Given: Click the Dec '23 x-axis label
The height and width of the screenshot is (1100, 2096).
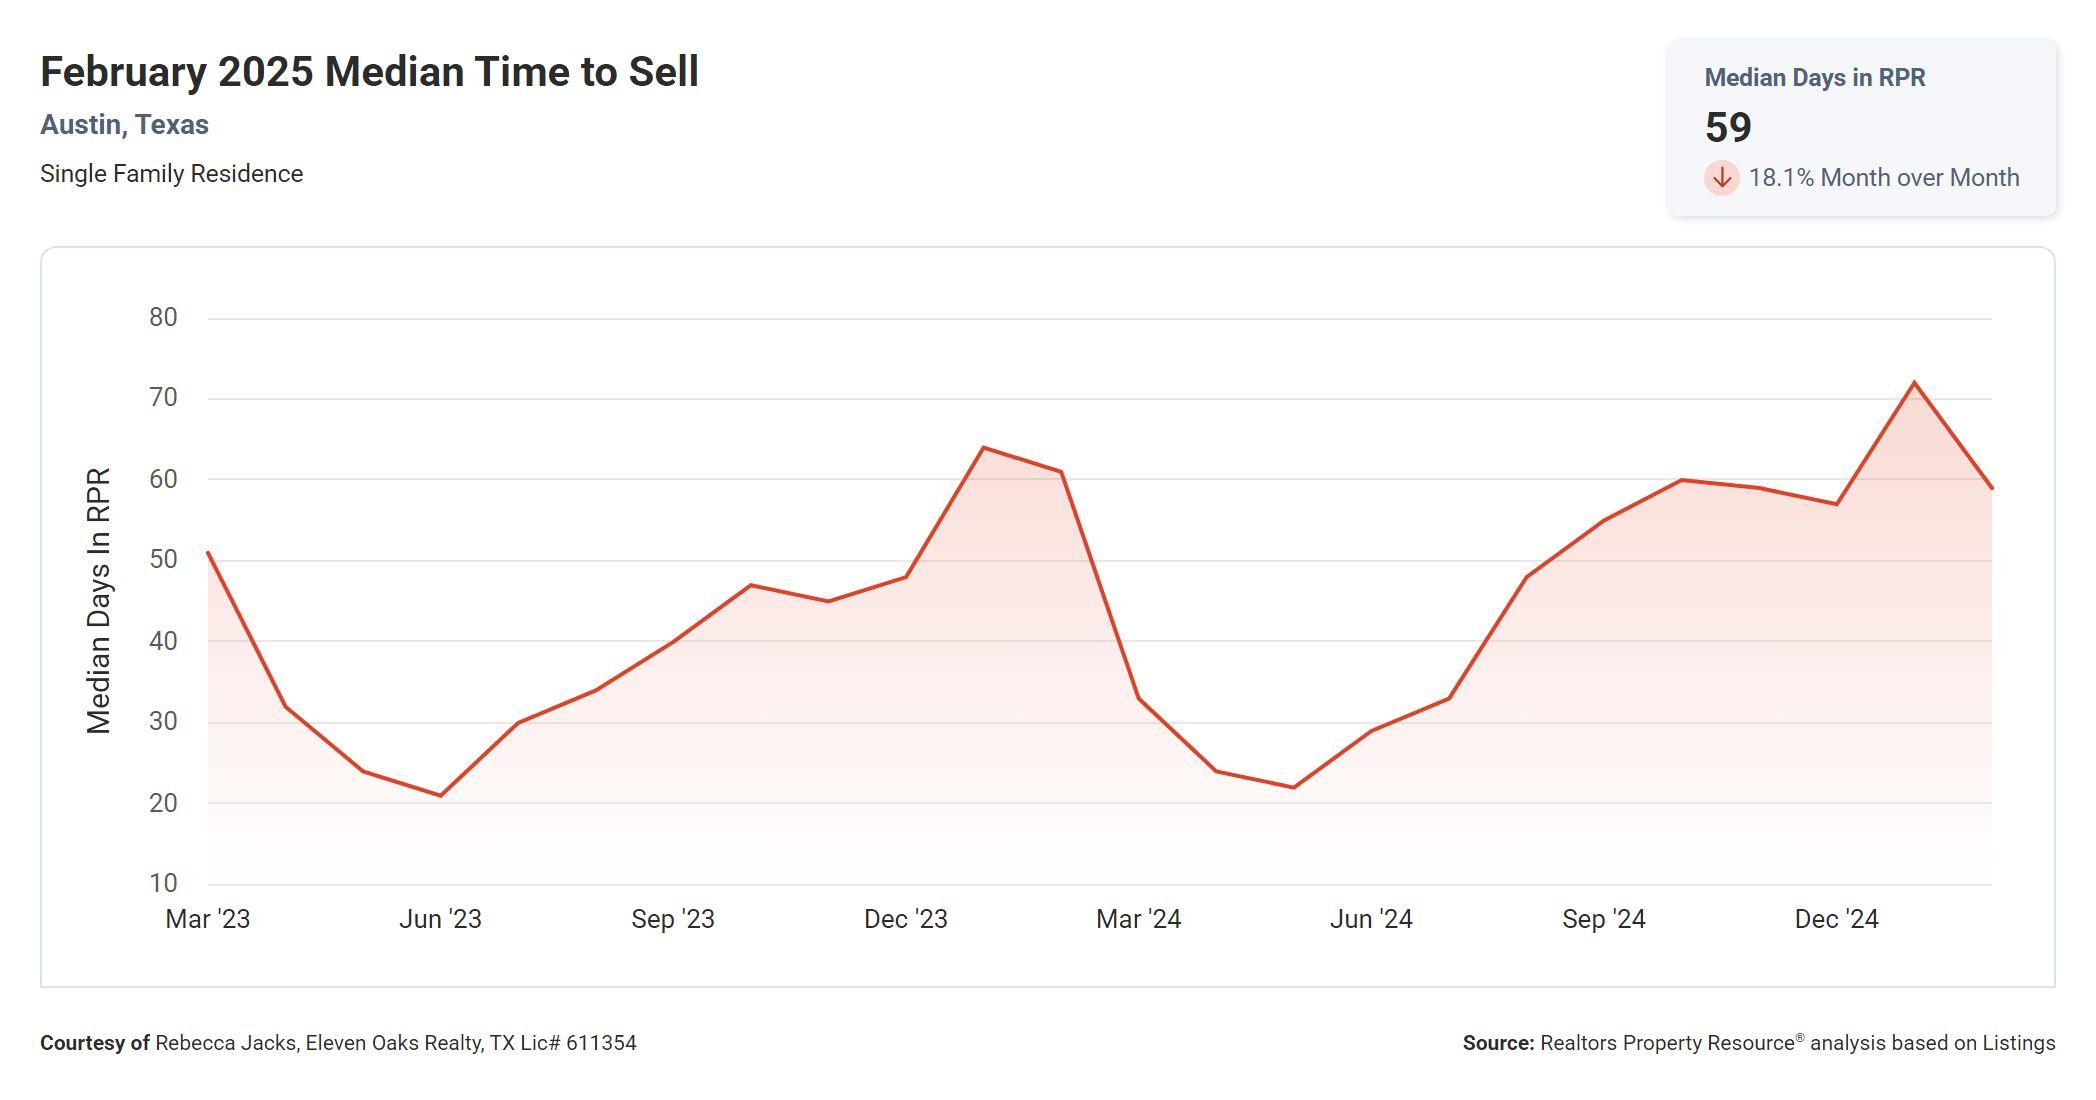Looking at the screenshot, I should click(x=905, y=919).
